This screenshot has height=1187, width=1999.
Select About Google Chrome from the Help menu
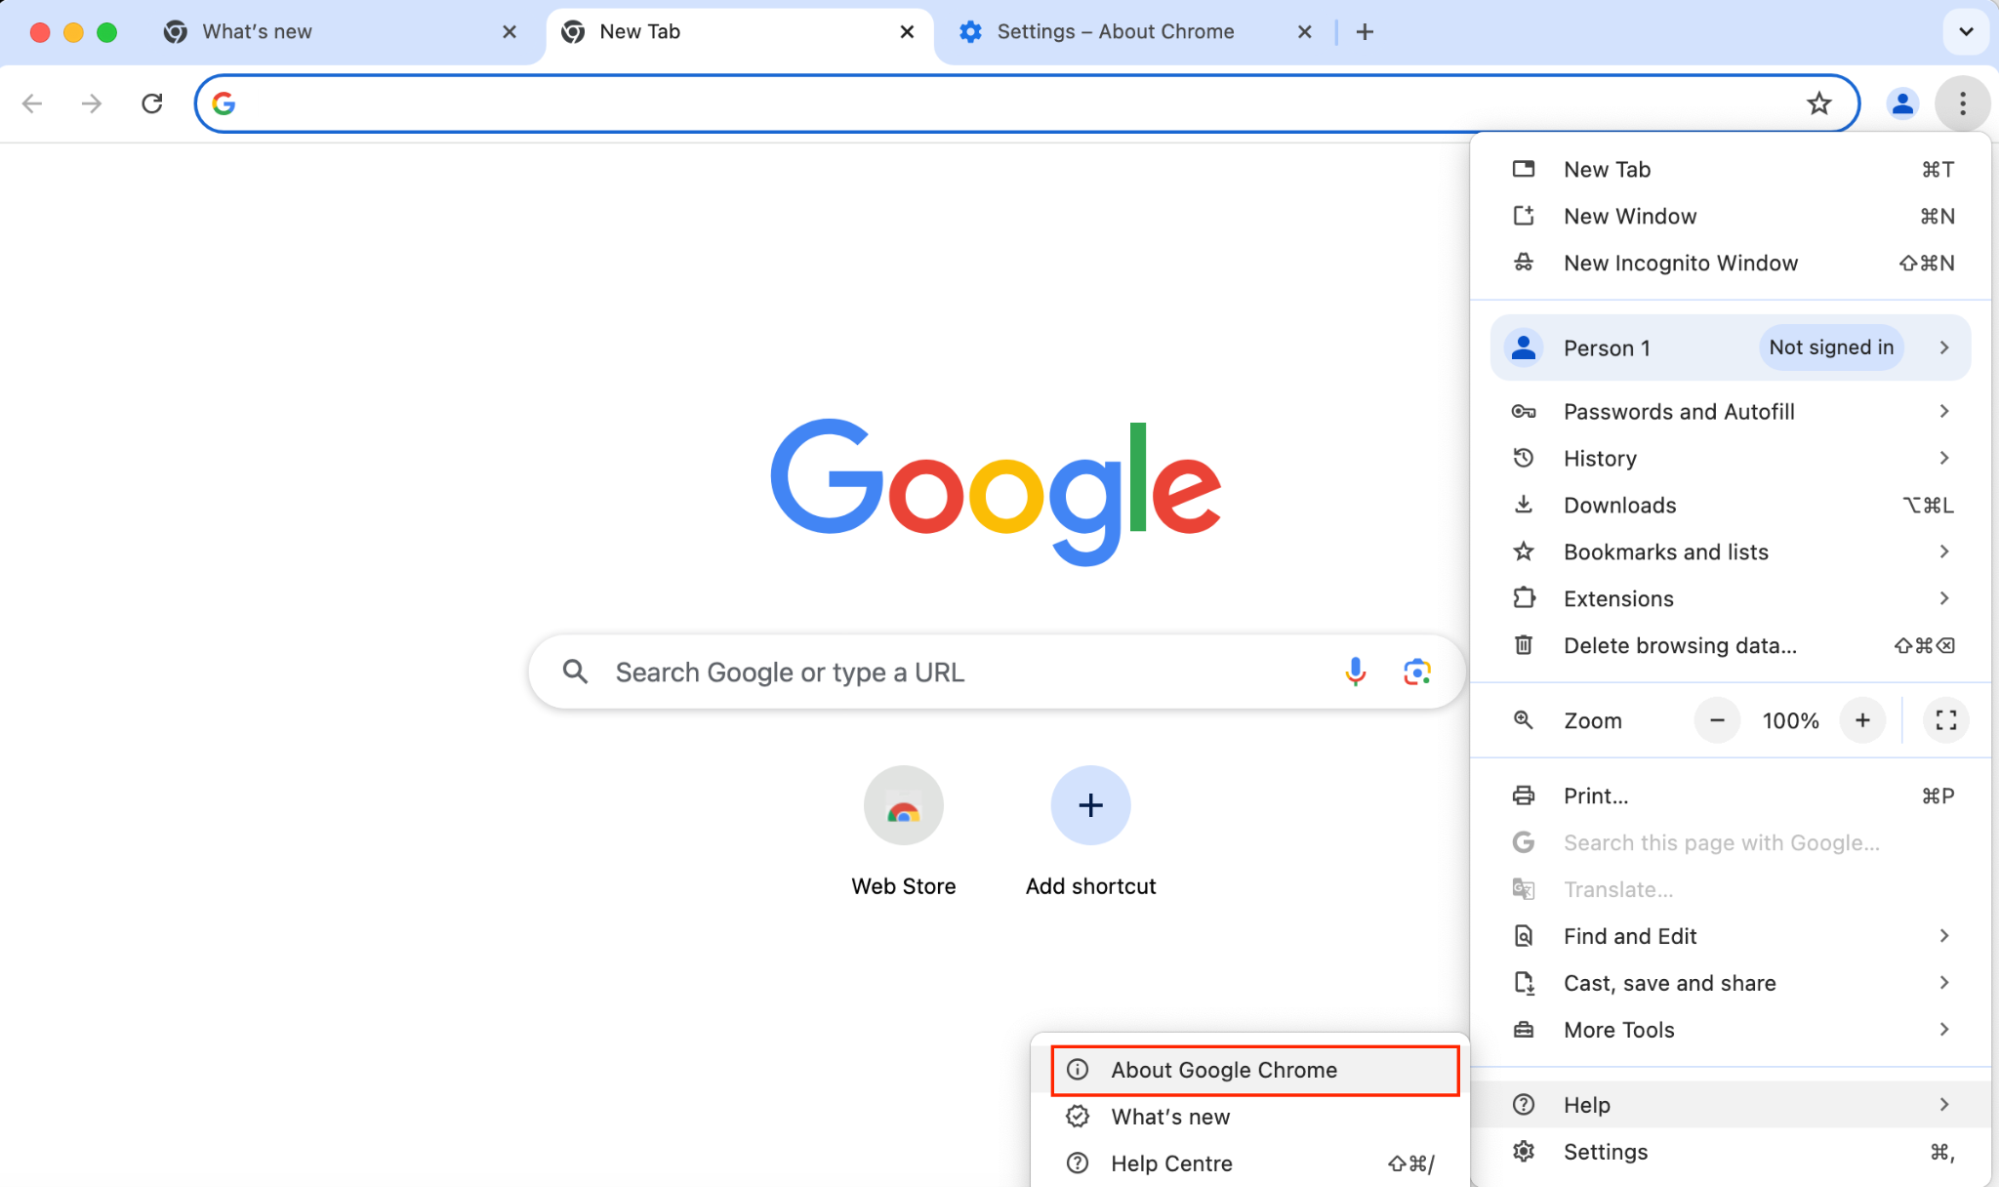click(x=1223, y=1069)
